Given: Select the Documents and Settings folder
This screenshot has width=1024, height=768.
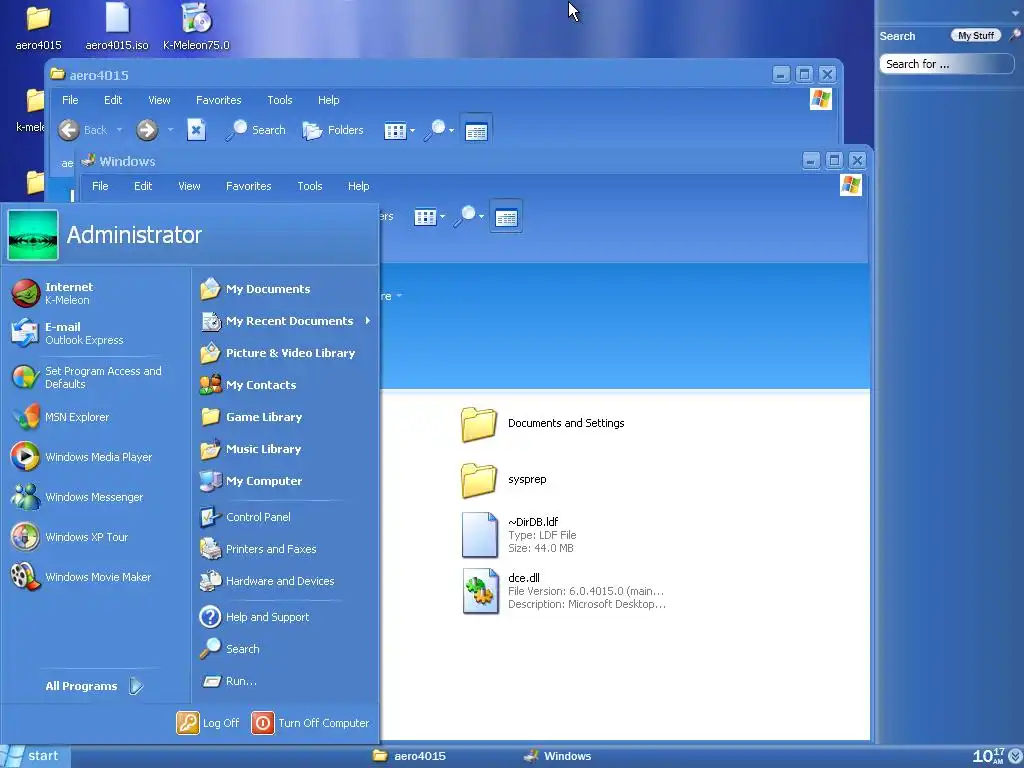Looking at the screenshot, I should (x=542, y=423).
